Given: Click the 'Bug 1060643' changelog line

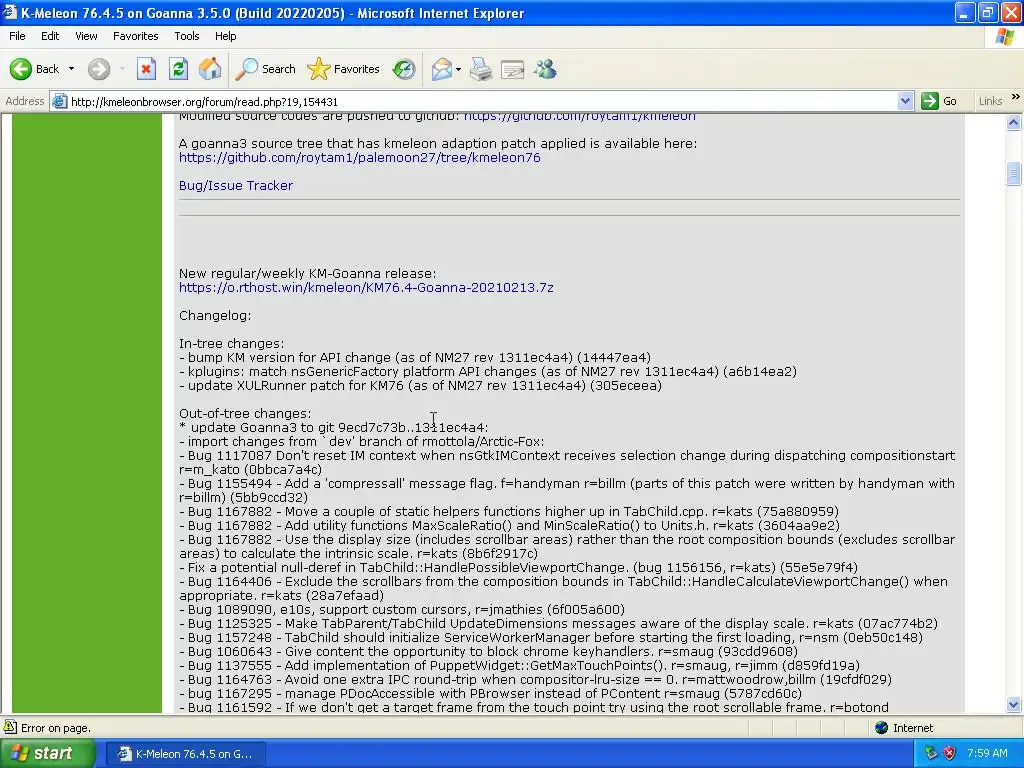Looking at the screenshot, I should click(488, 651).
